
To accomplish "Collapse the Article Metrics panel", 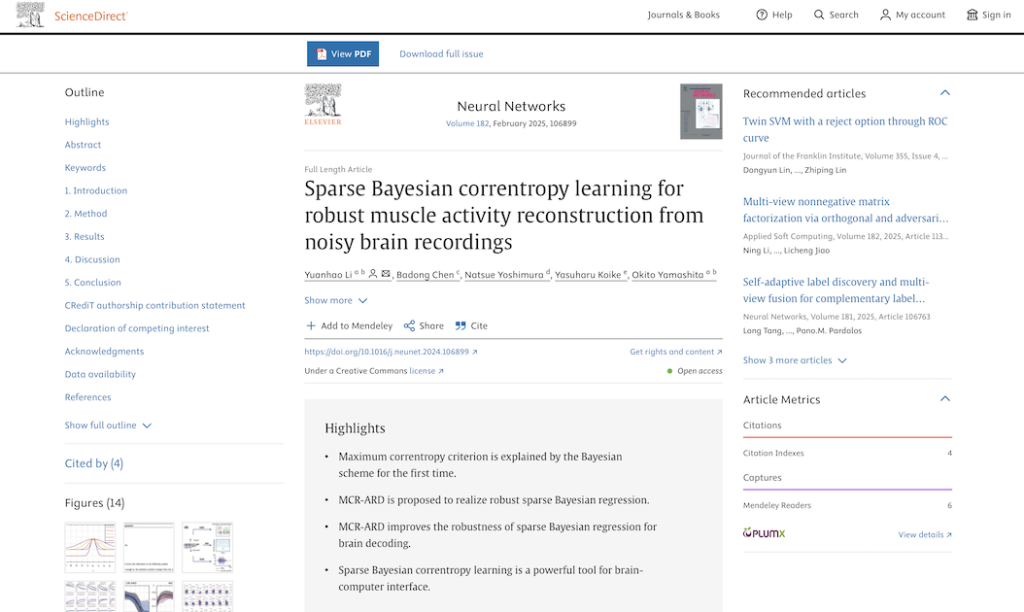I will pos(945,399).
